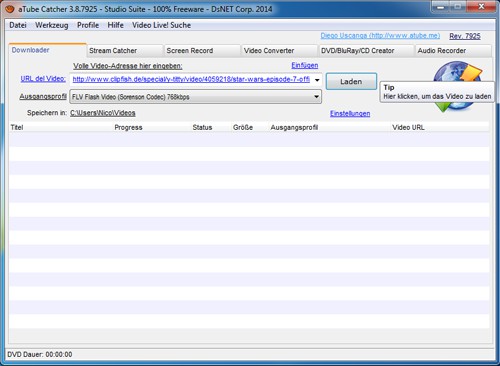500x366 pixels.
Task: Open the Hilfe menu
Action: (x=115, y=25)
